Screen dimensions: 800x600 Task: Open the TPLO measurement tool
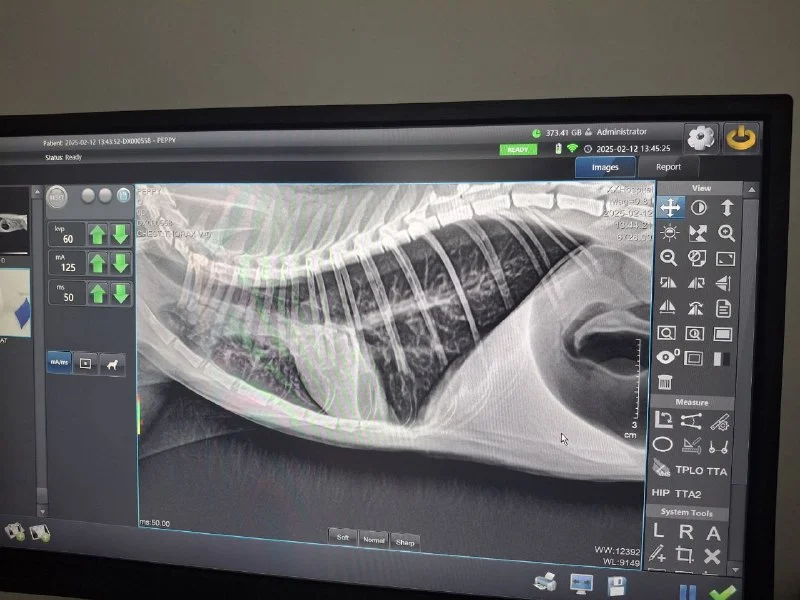pos(689,470)
